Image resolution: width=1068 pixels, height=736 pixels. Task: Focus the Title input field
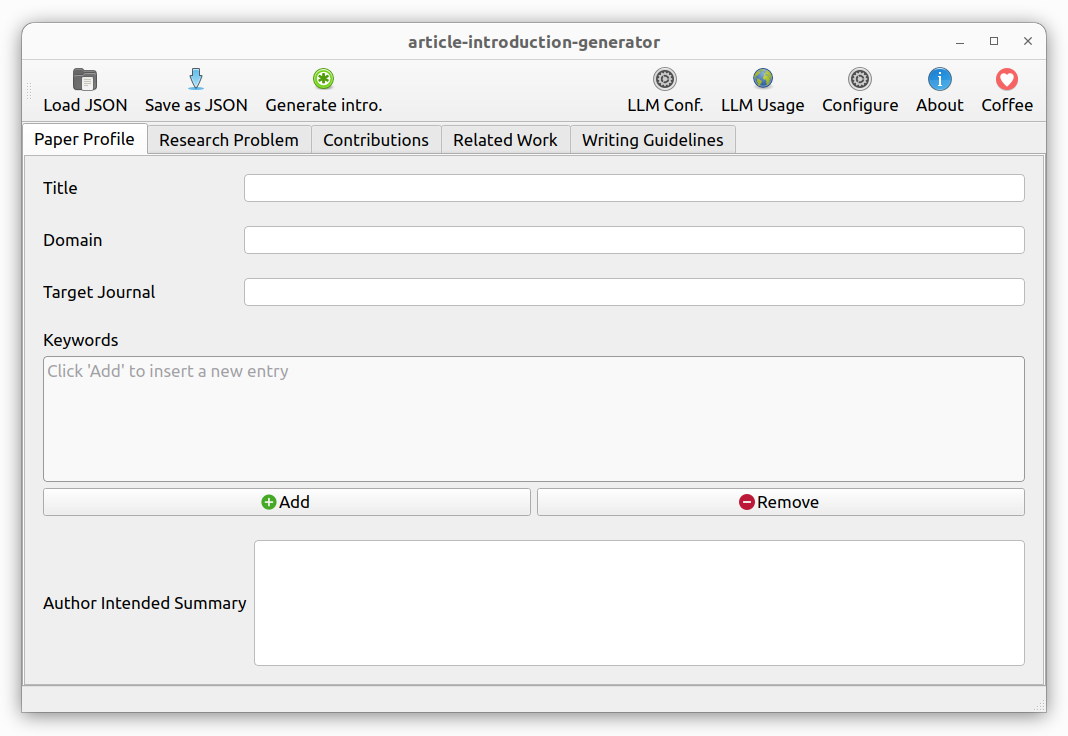coord(634,188)
